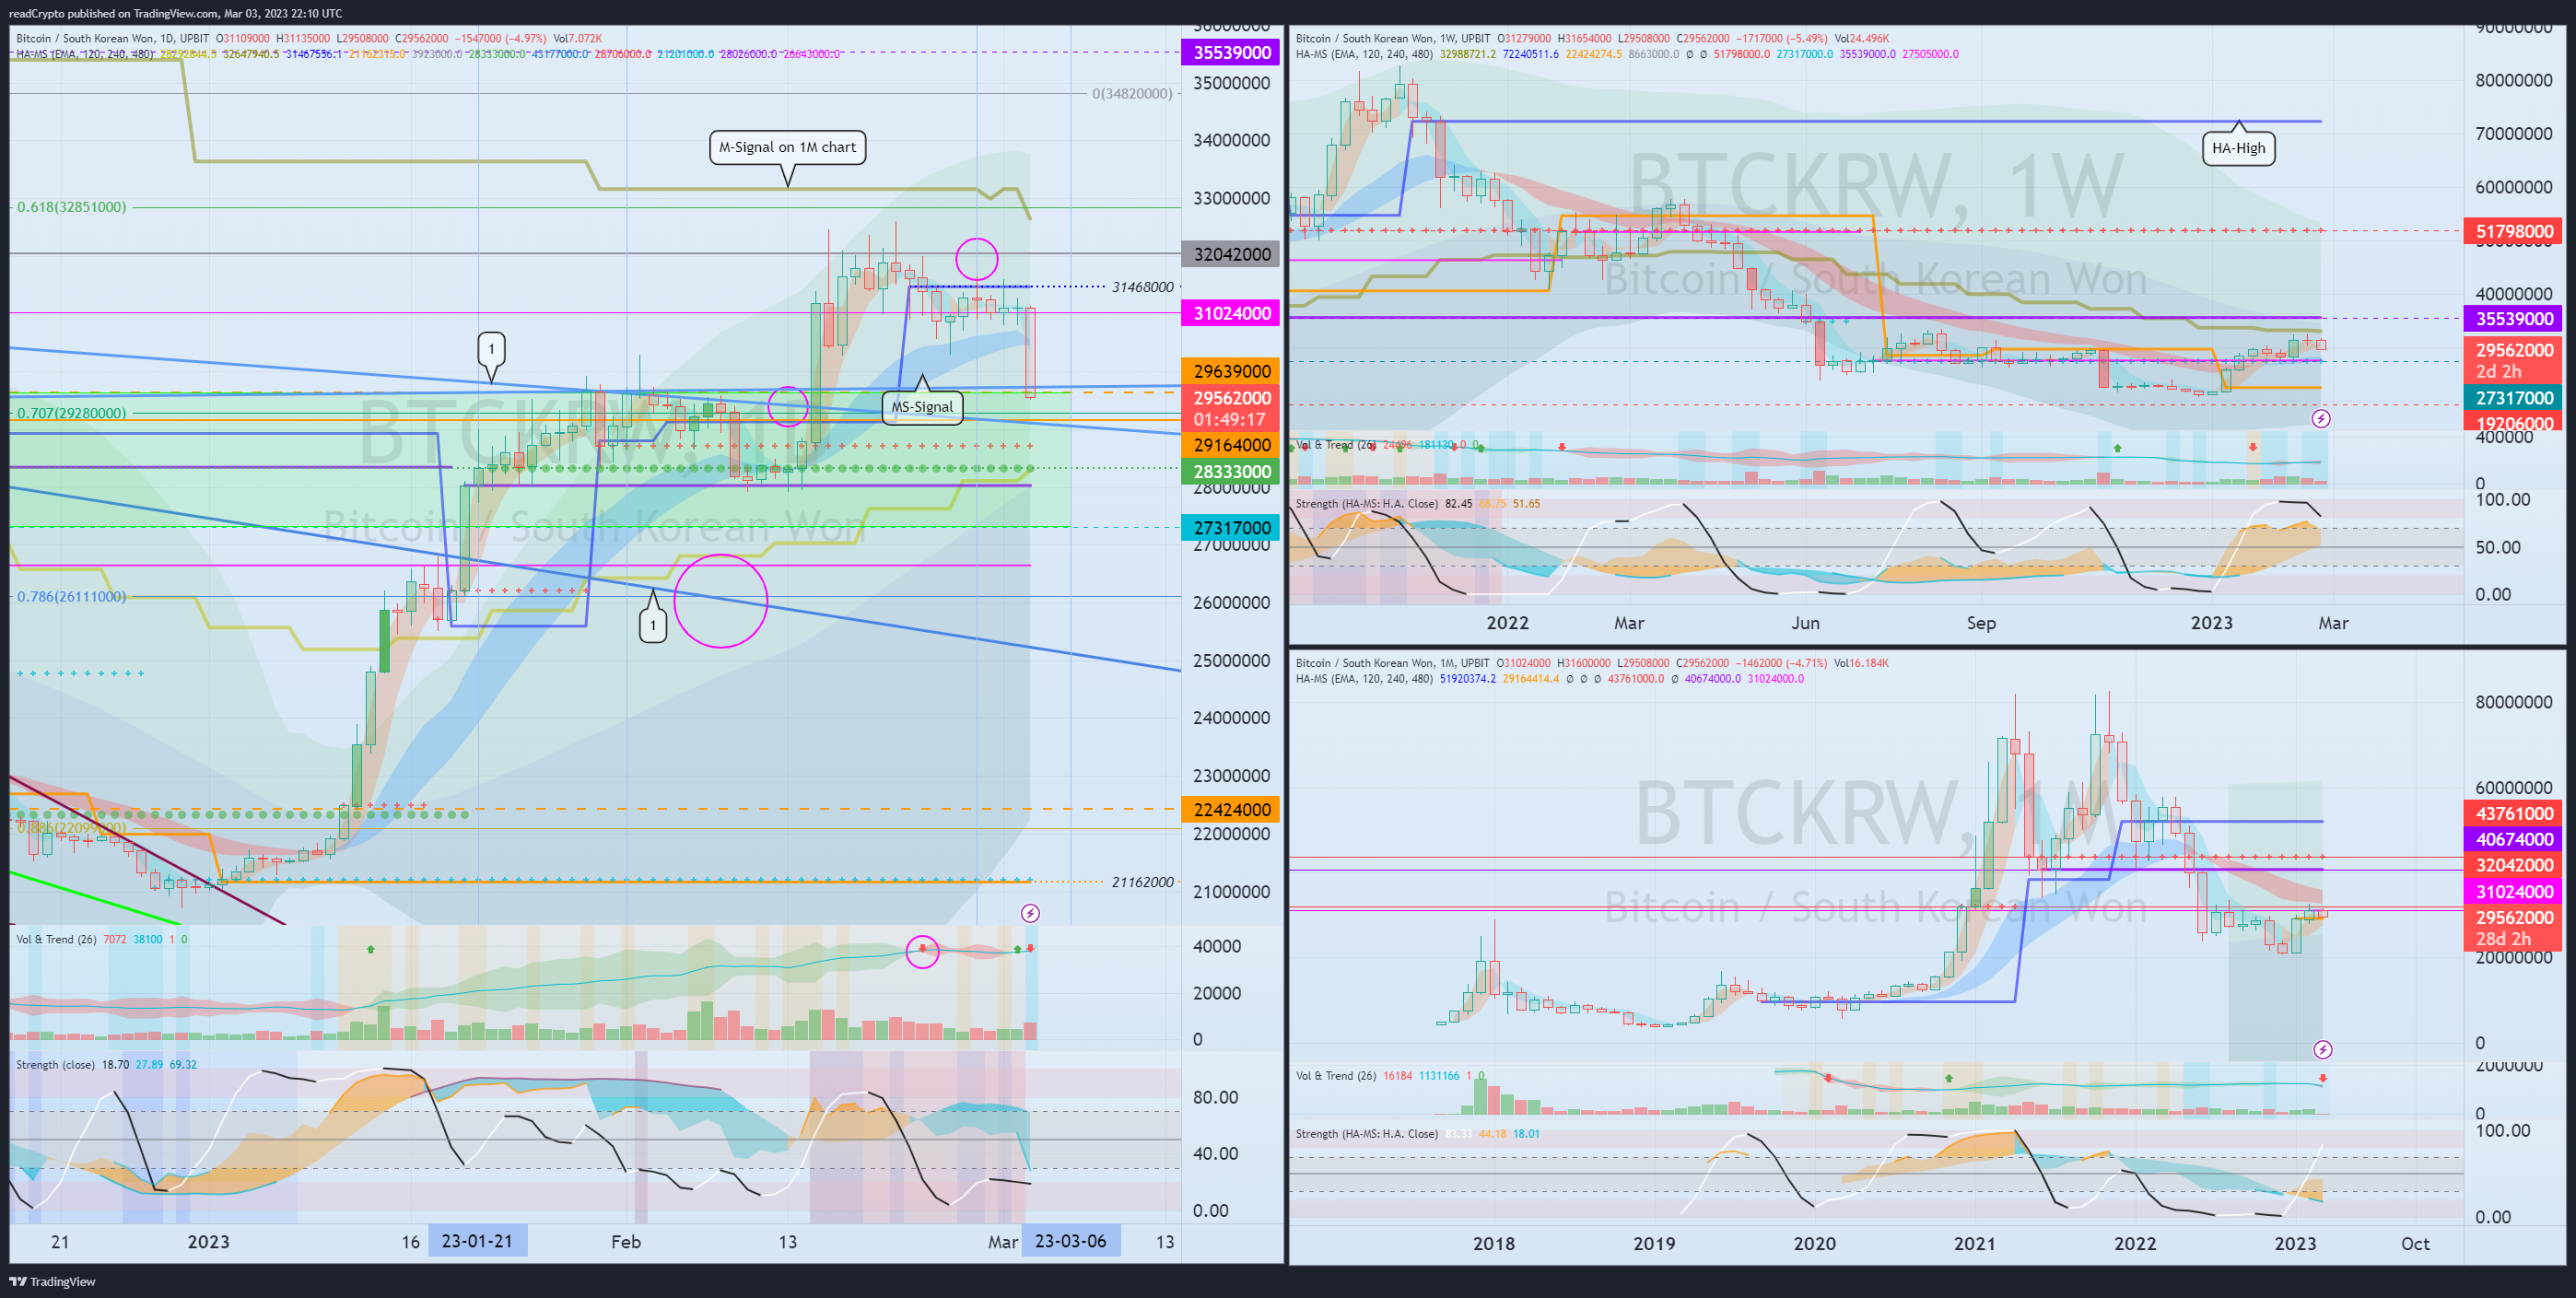2576x1298 pixels.
Task: Click the highlighted 23-03-06 date label
Action: pos(1070,1241)
